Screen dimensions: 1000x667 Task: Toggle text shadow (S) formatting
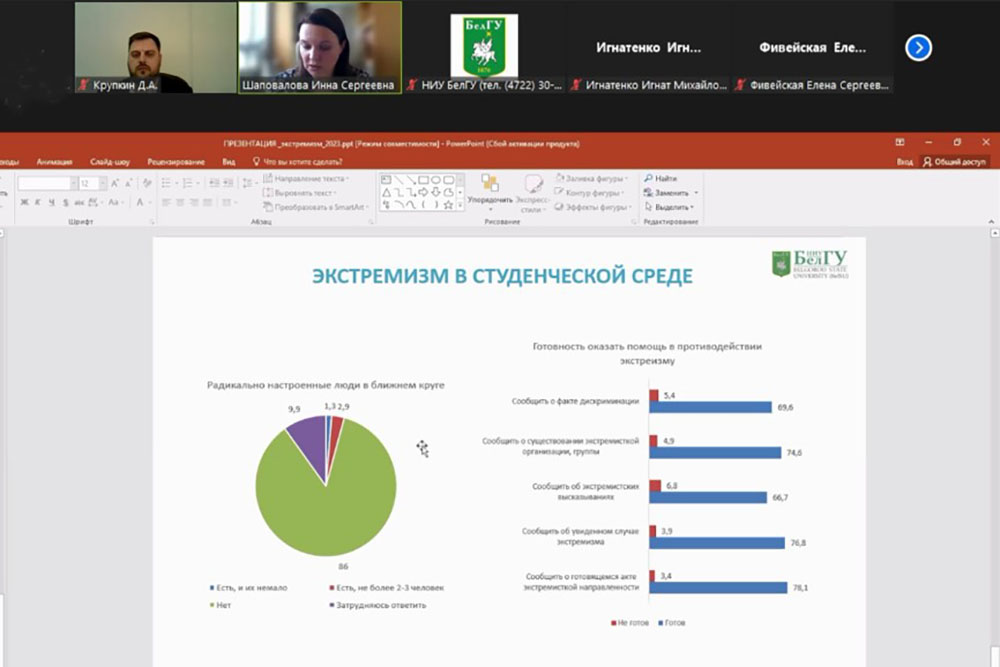[64, 202]
